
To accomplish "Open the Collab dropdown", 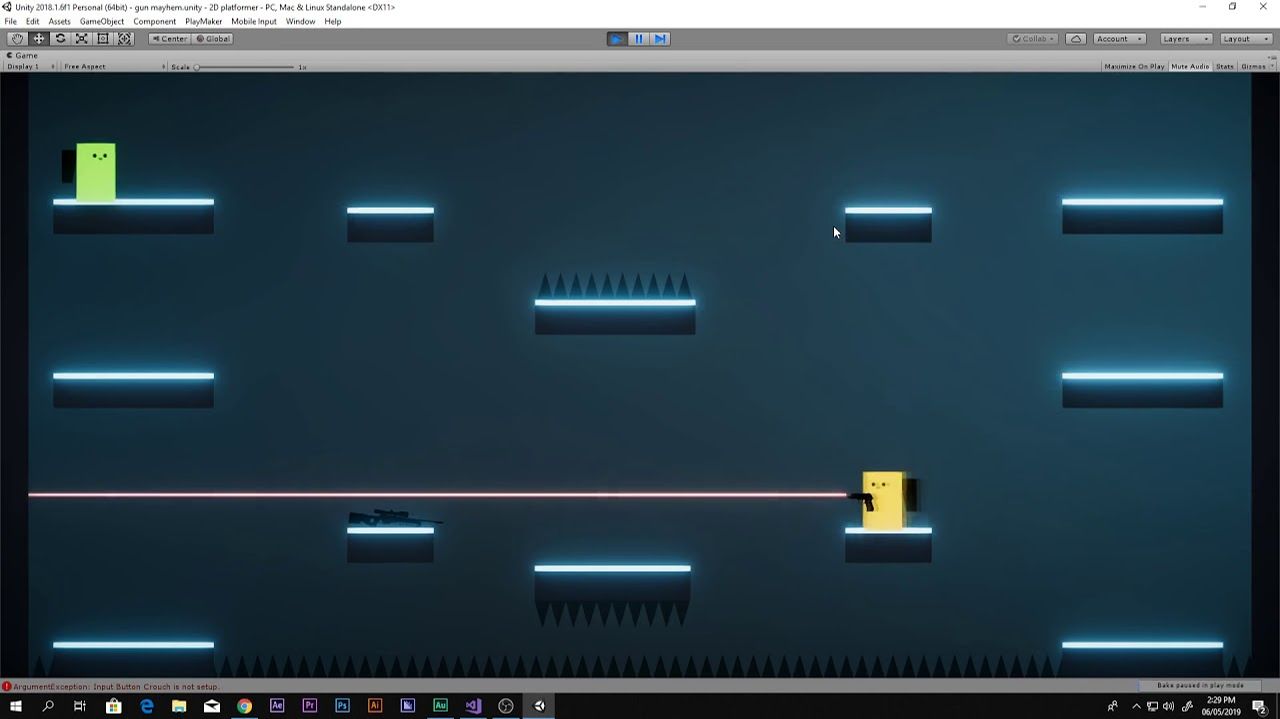I will 1033,39.
